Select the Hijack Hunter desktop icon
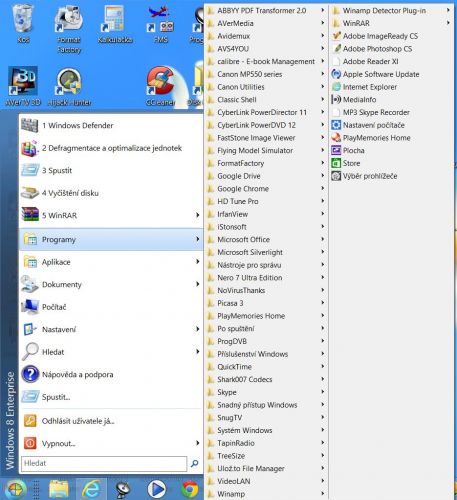The image size is (457, 500). 69,86
